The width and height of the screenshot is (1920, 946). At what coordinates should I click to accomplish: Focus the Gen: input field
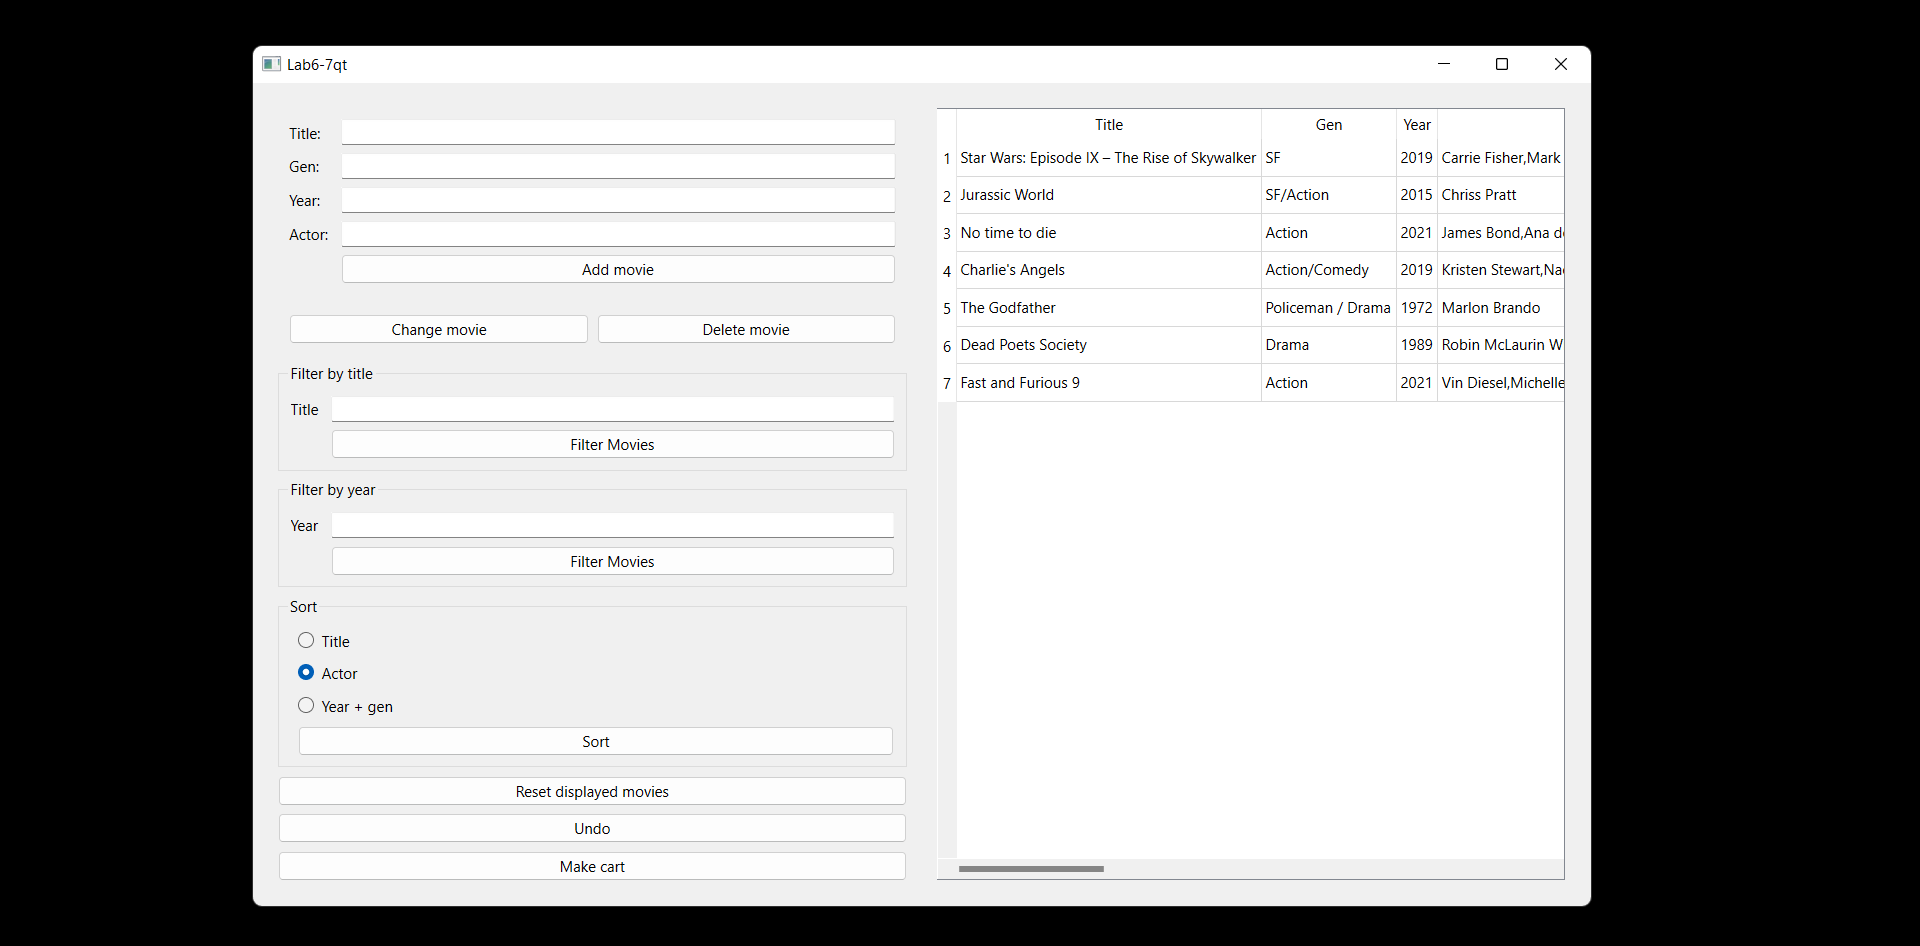[x=618, y=167]
